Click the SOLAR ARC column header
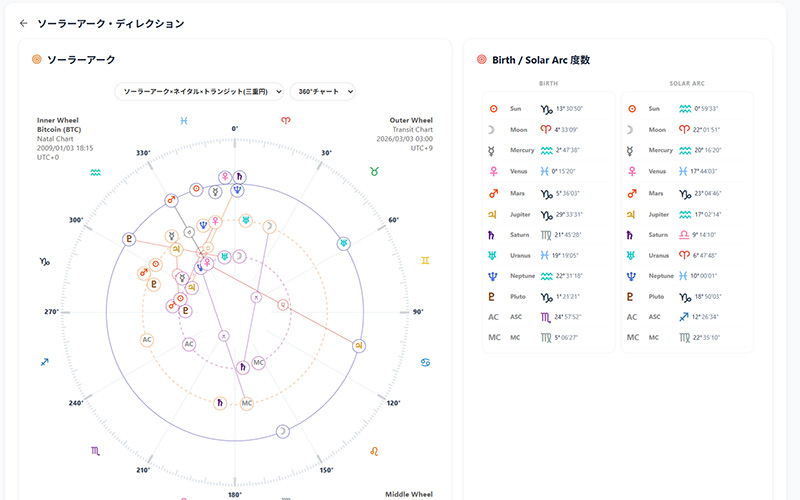The image size is (800, 500). 686,84
